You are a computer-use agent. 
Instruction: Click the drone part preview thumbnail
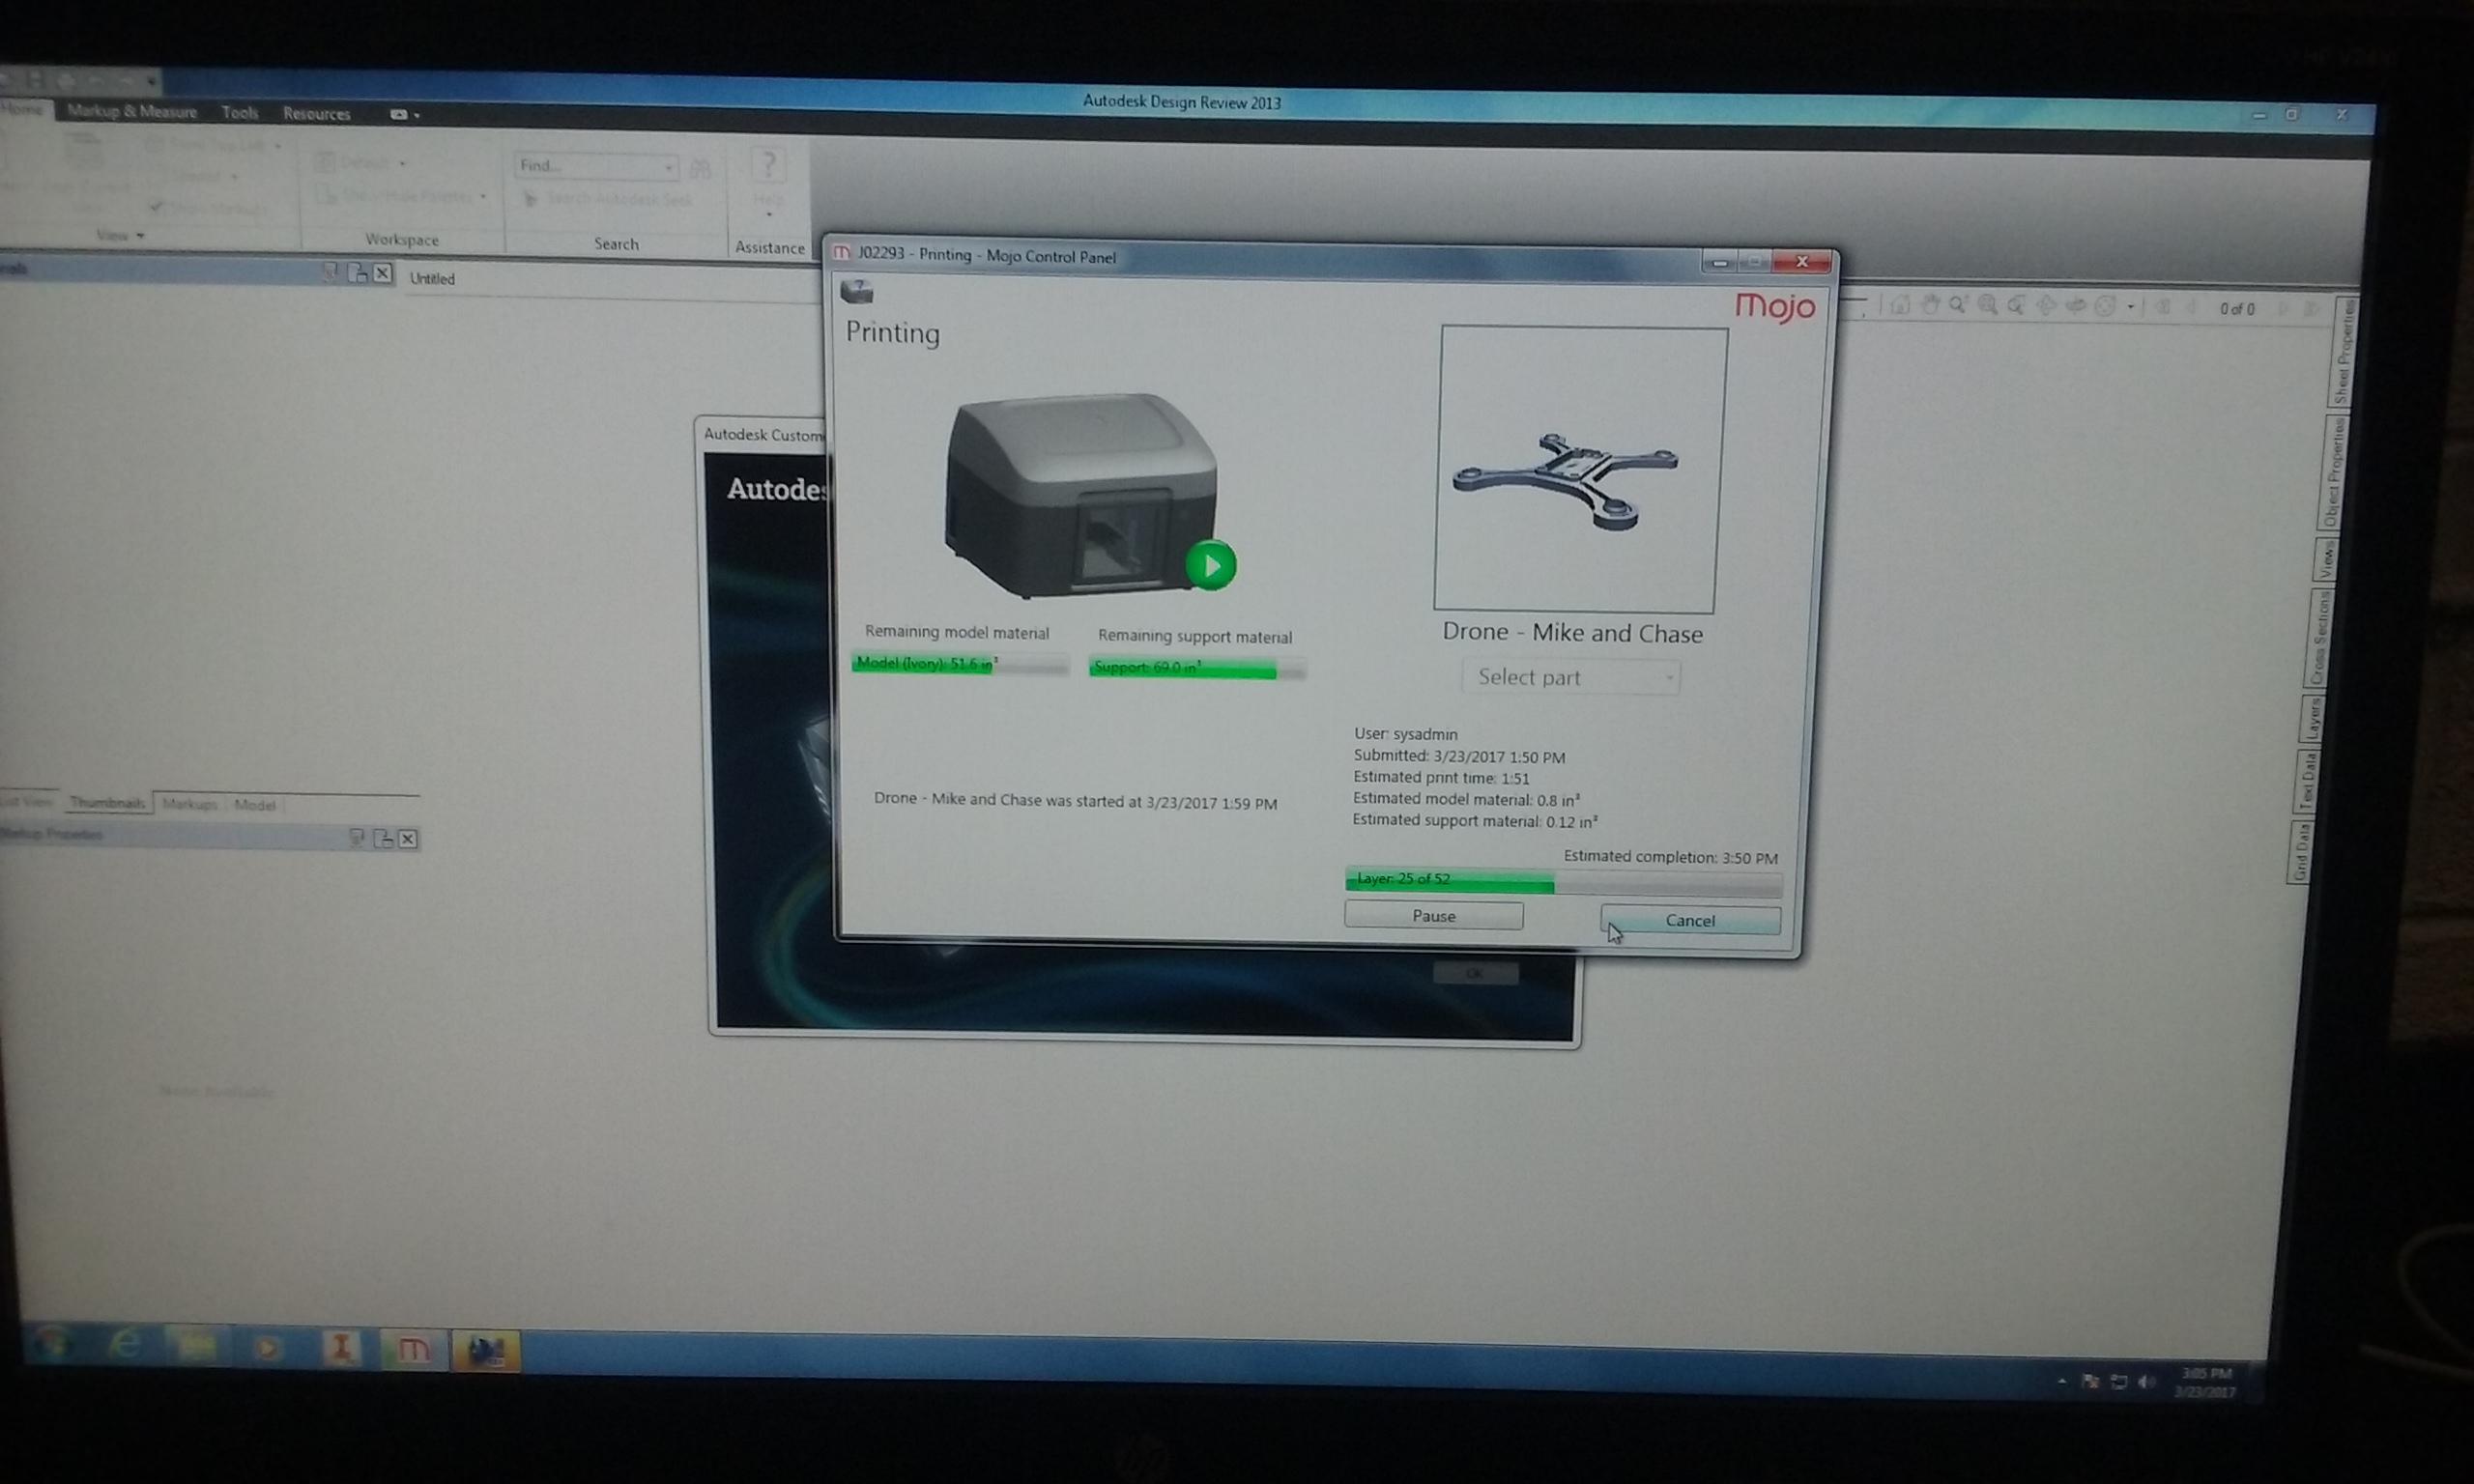coord(1580,468)
